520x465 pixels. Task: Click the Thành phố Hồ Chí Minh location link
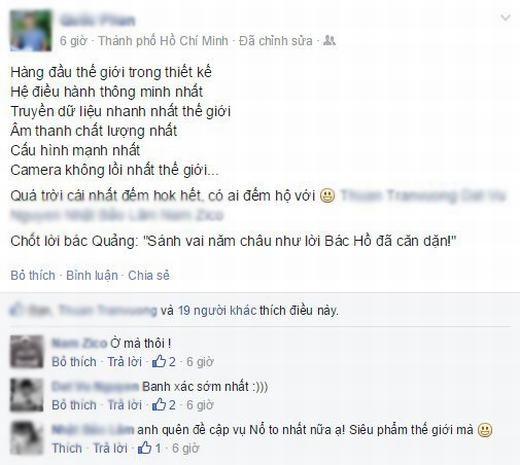[x=163, y=41]
